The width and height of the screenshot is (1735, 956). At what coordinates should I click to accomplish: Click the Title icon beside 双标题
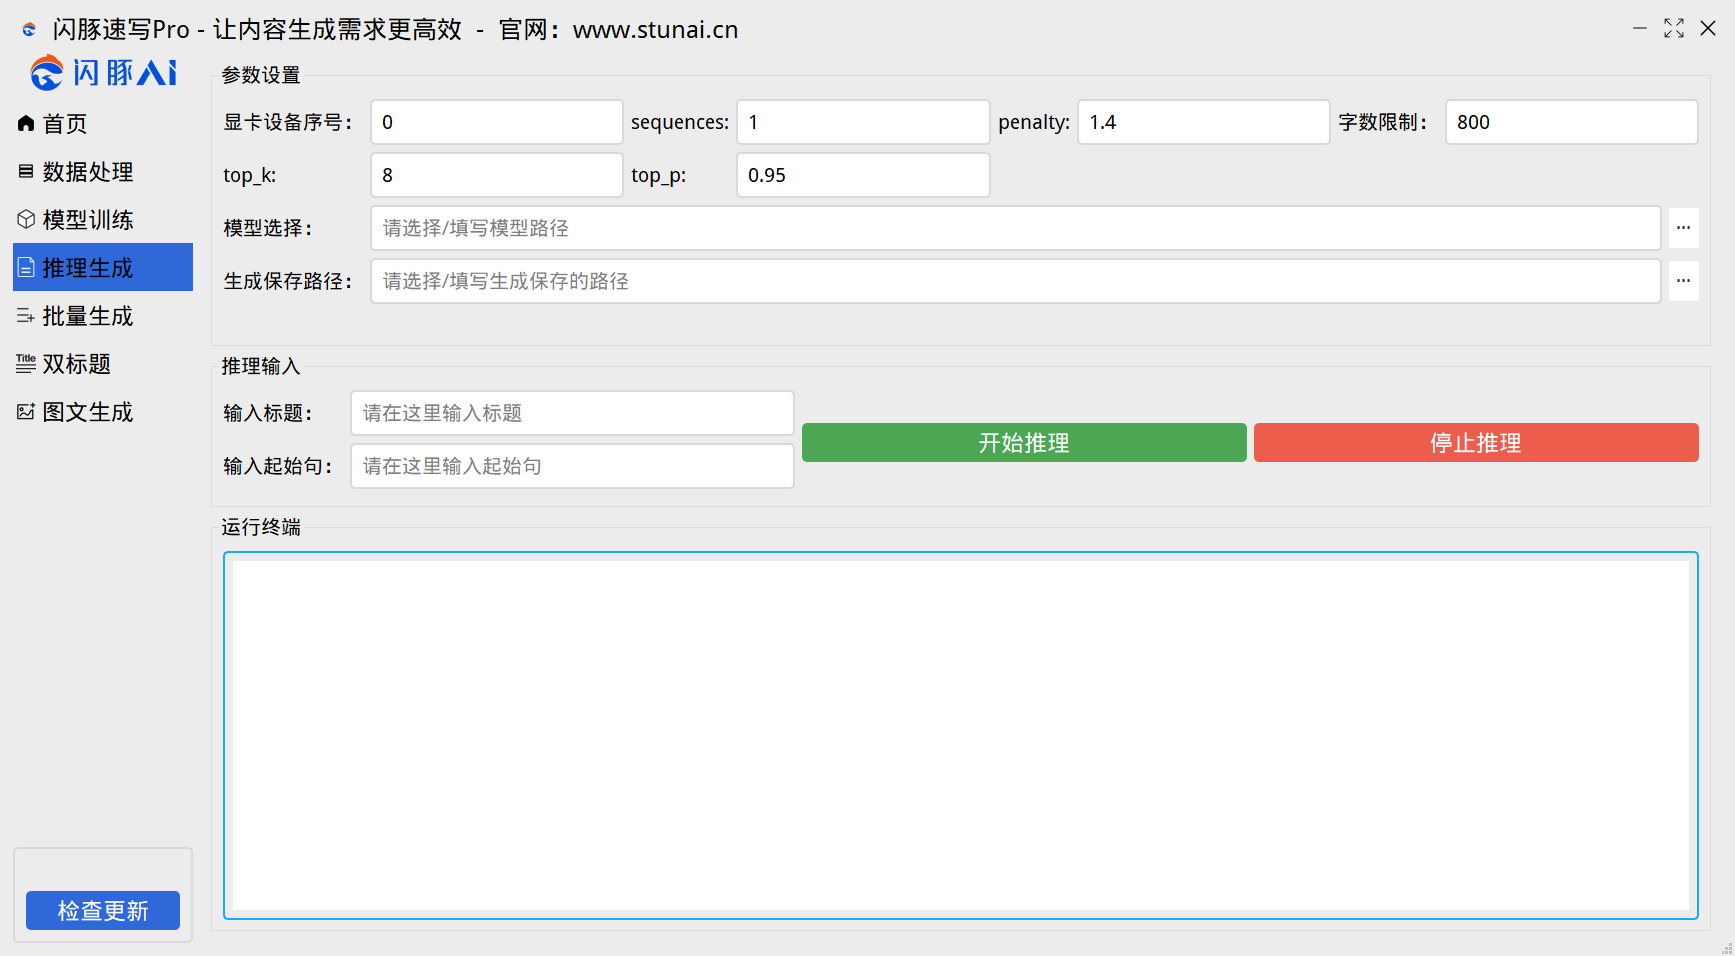pyautogui.click(x=26, y=363)
